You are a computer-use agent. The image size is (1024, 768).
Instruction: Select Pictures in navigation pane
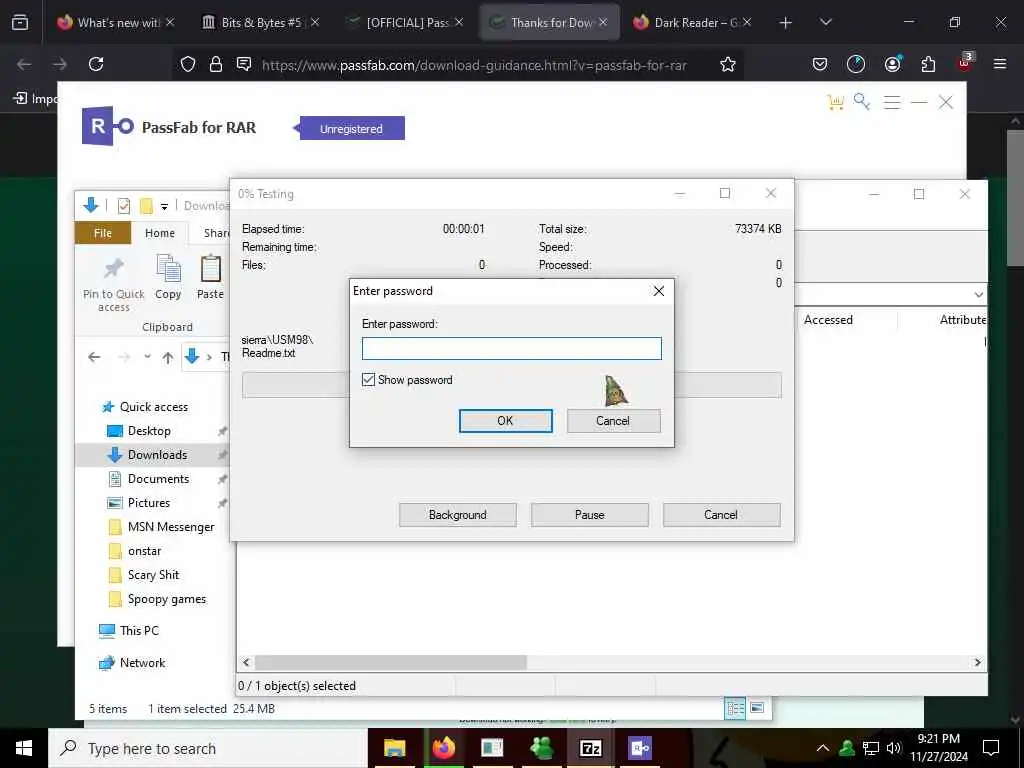pos(138,503)
